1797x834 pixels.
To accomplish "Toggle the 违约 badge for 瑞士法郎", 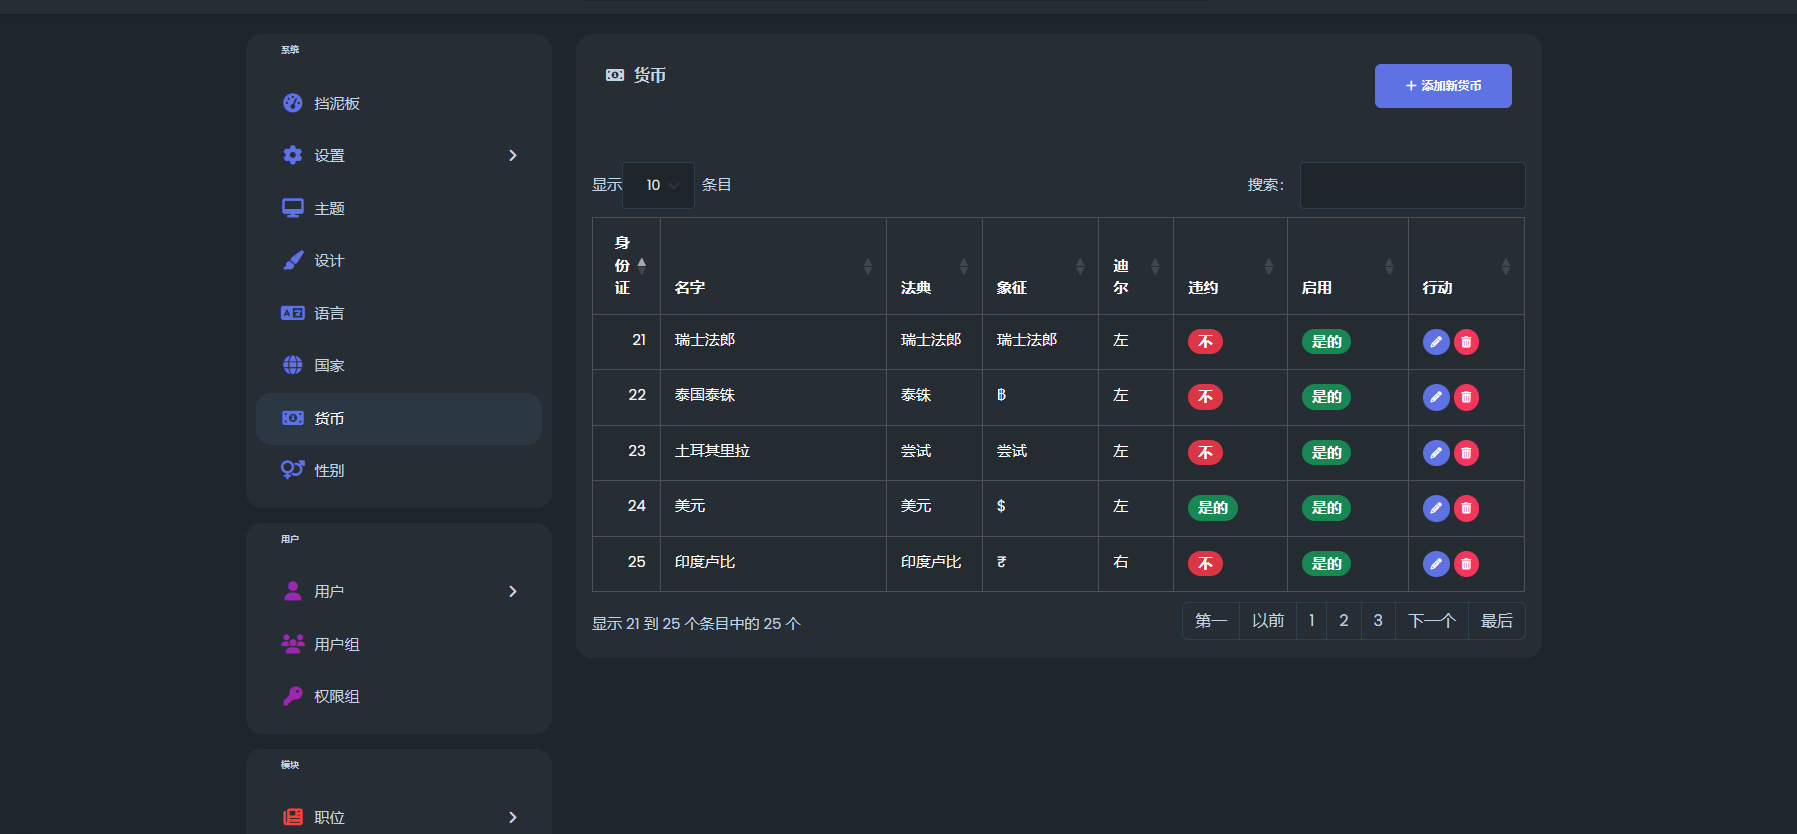I will click(1205, 342).
